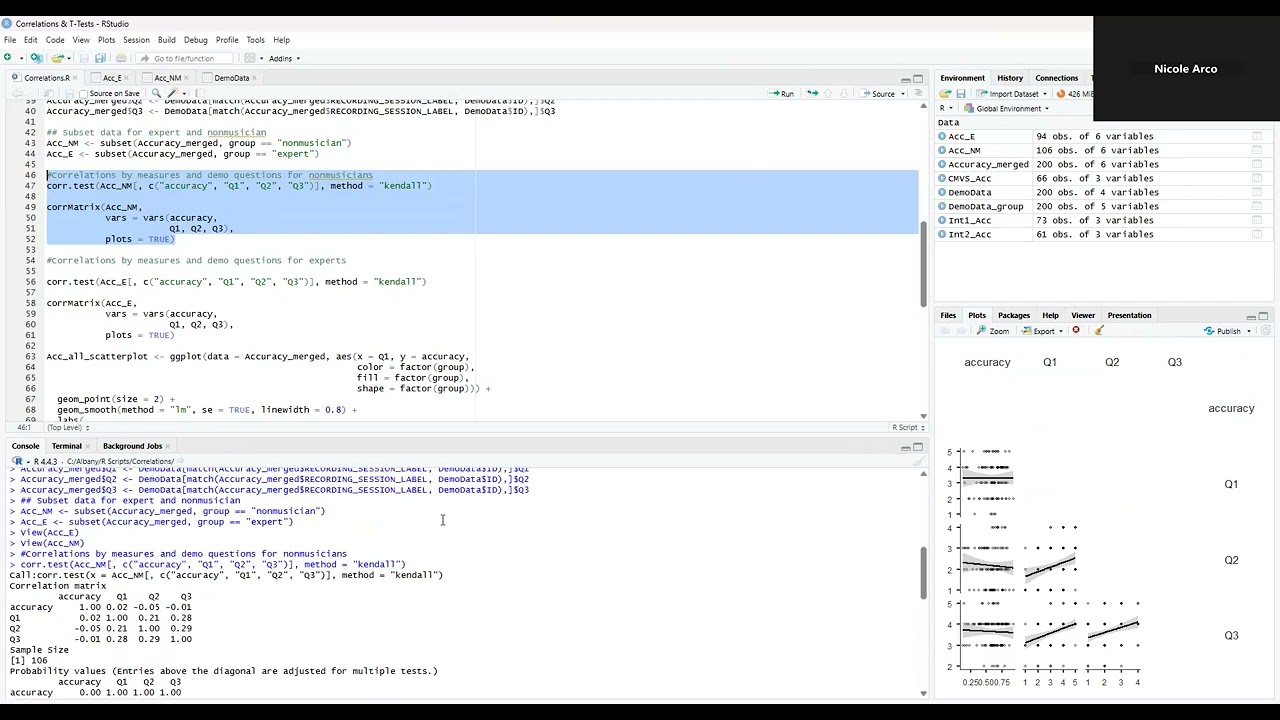This screenshot has width=1280, height=720.
Task: Switch to the Terminal tab
Action: tap(66, 446)
